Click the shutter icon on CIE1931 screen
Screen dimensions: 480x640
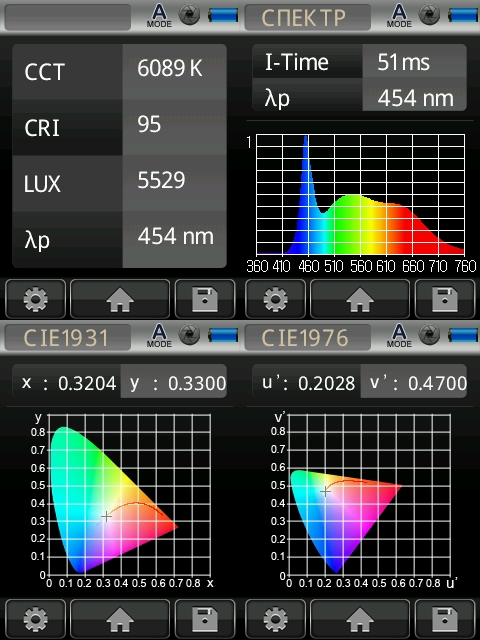(x=190, y=336)
